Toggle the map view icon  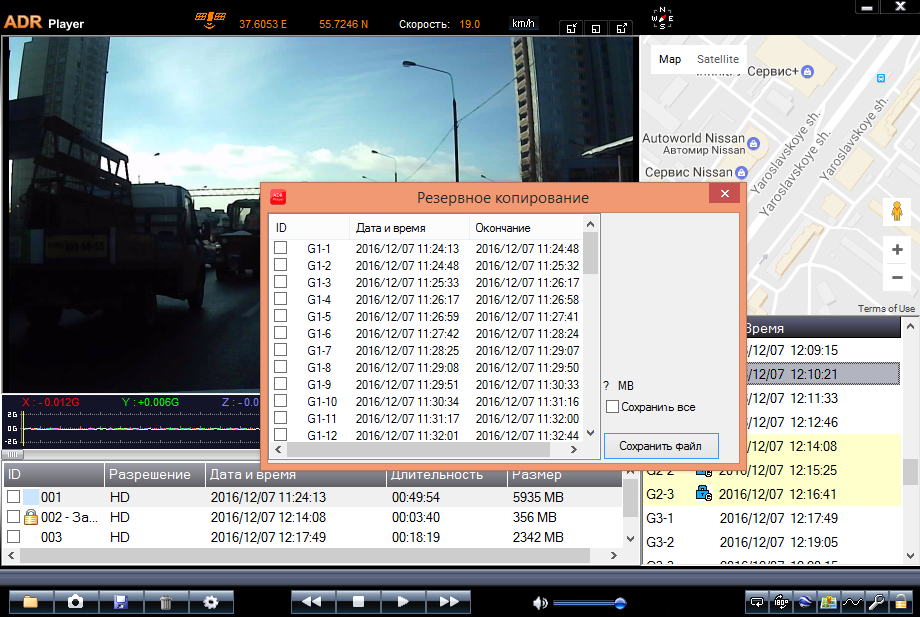click(828, 602)
